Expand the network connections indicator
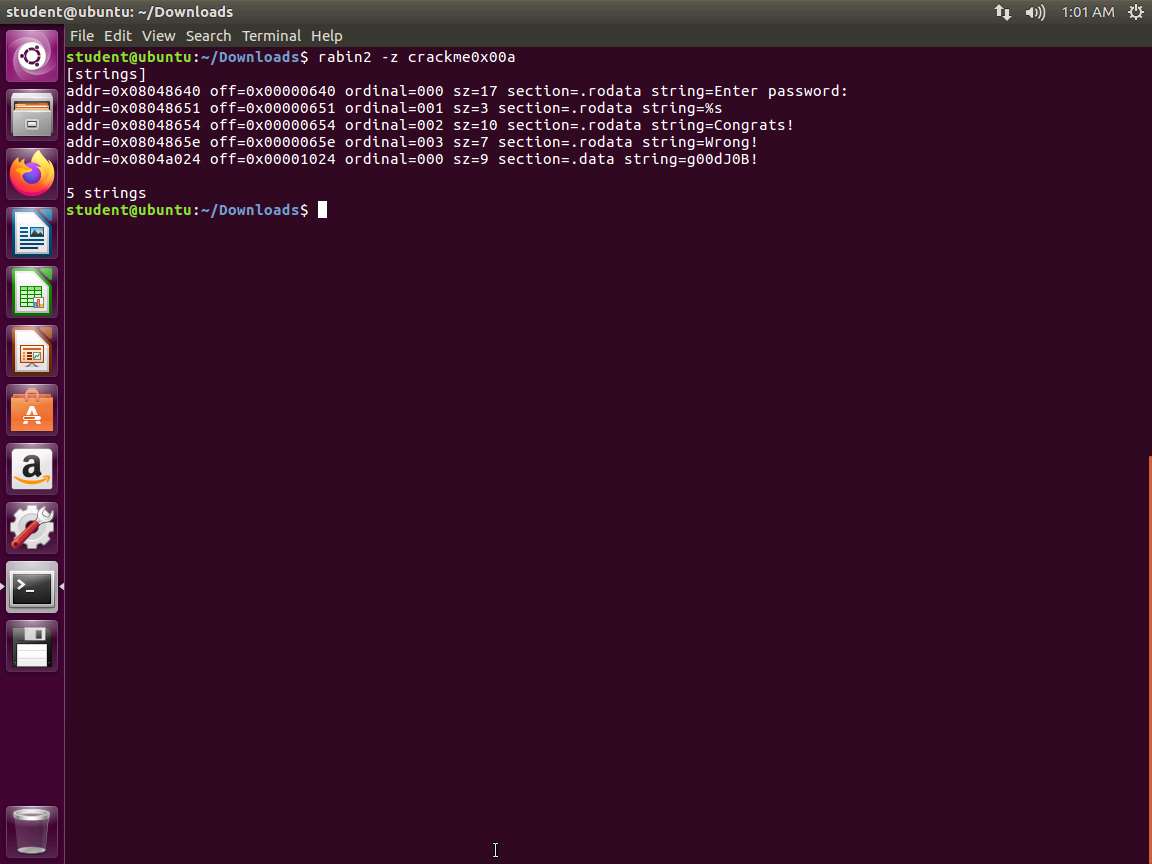Image resolution: width=1152 pixels, height=864 pixels. click(1002, 12)
